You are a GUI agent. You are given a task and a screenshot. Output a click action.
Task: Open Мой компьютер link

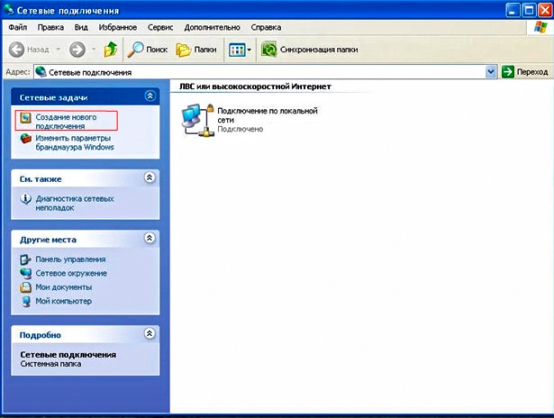click(64, 301)
